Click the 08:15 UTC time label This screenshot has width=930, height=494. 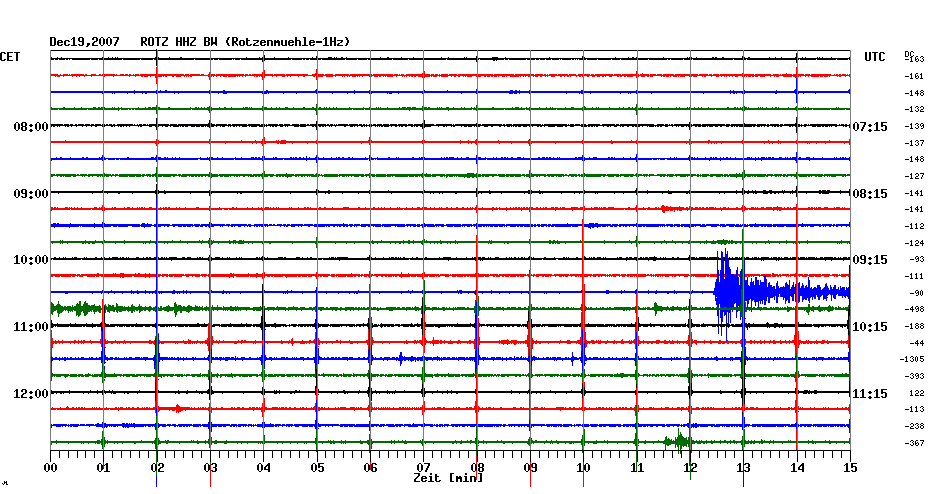(870, 194)
